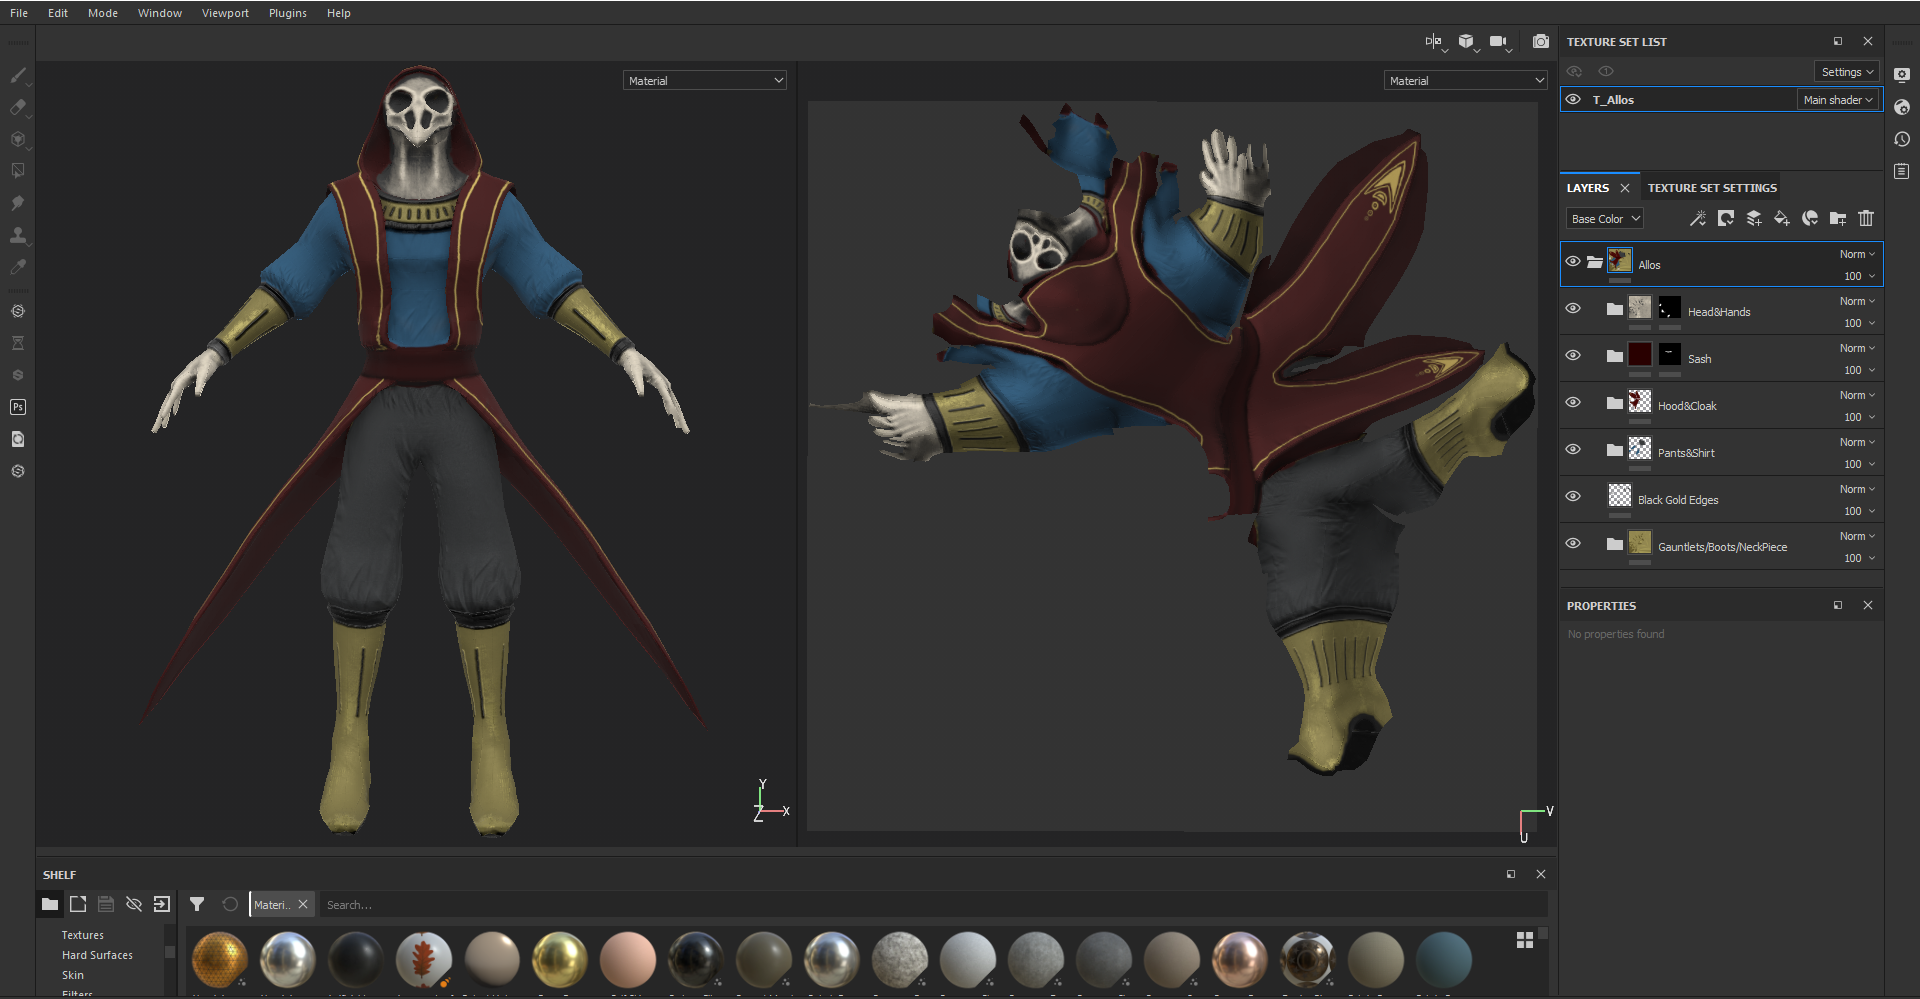Screen dimensions: 1920x999
Task: Select the gold hexagon material thumbnail
Action: [x=220, y=959]
